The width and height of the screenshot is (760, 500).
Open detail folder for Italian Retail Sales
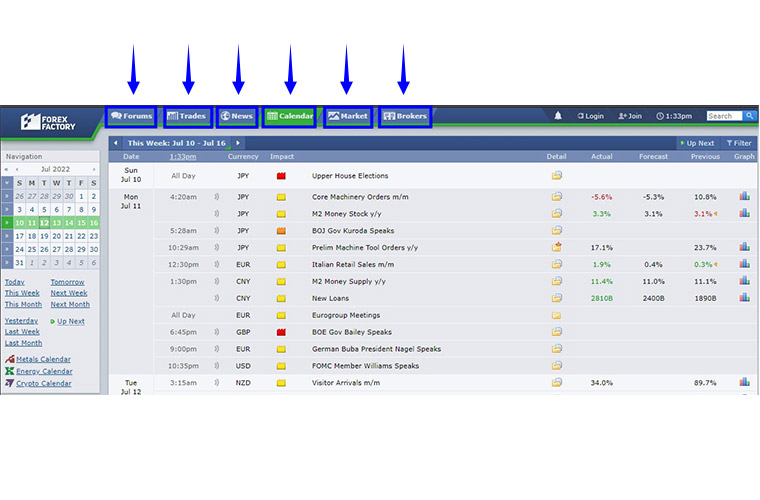(556, 265)
